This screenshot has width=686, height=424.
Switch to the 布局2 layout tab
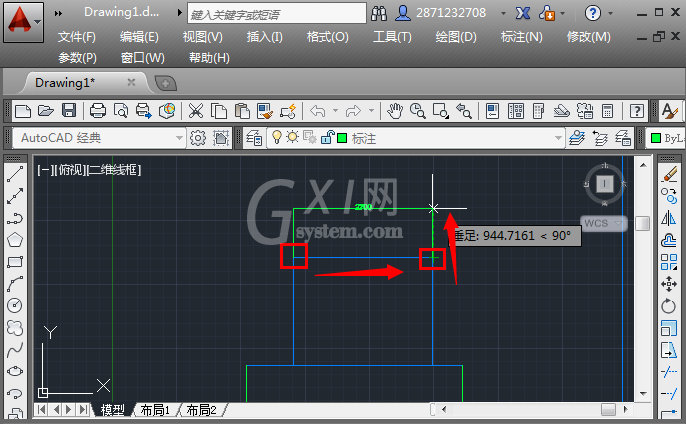pos(201,410)
